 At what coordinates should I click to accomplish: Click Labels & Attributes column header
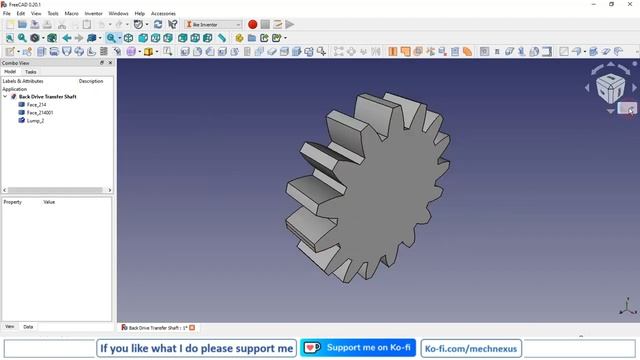(23, 81)
